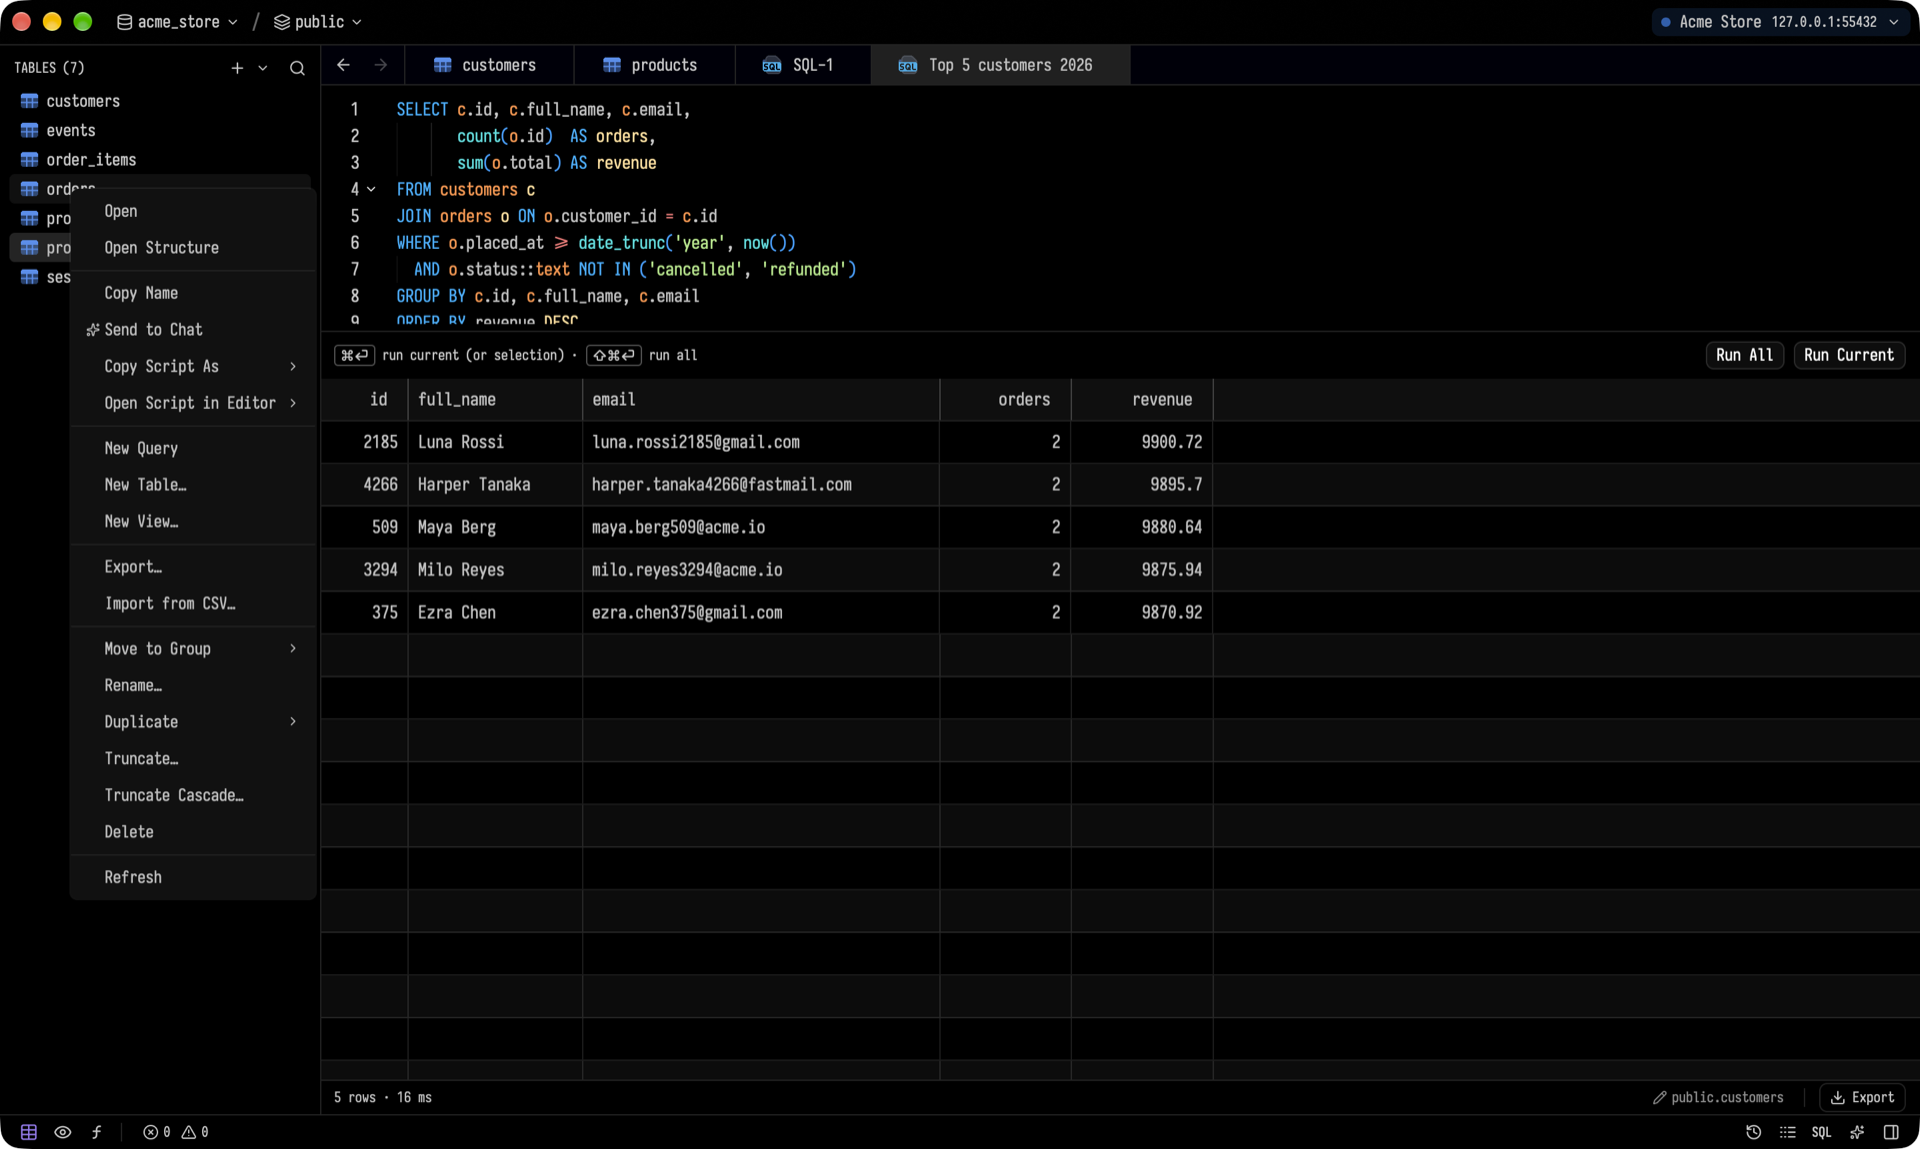1920x1149 pixels.
Task: Choose Truncate… in context menu
Action: click(194, 758)
